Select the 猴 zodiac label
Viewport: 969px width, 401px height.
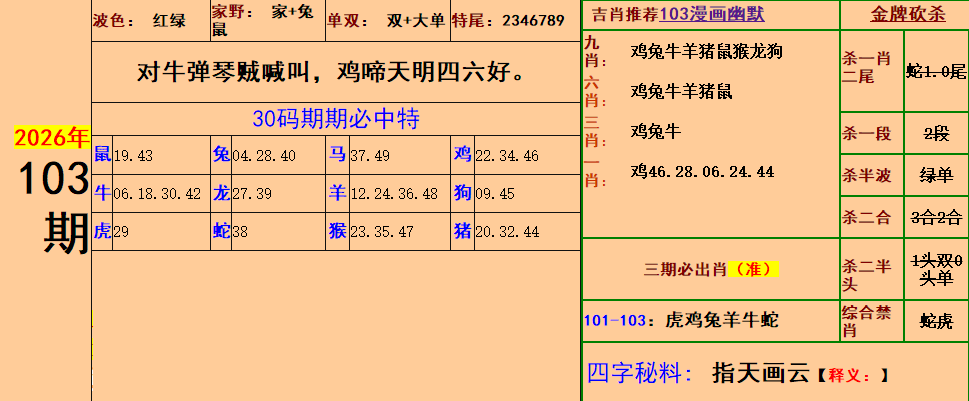point(337,231)
